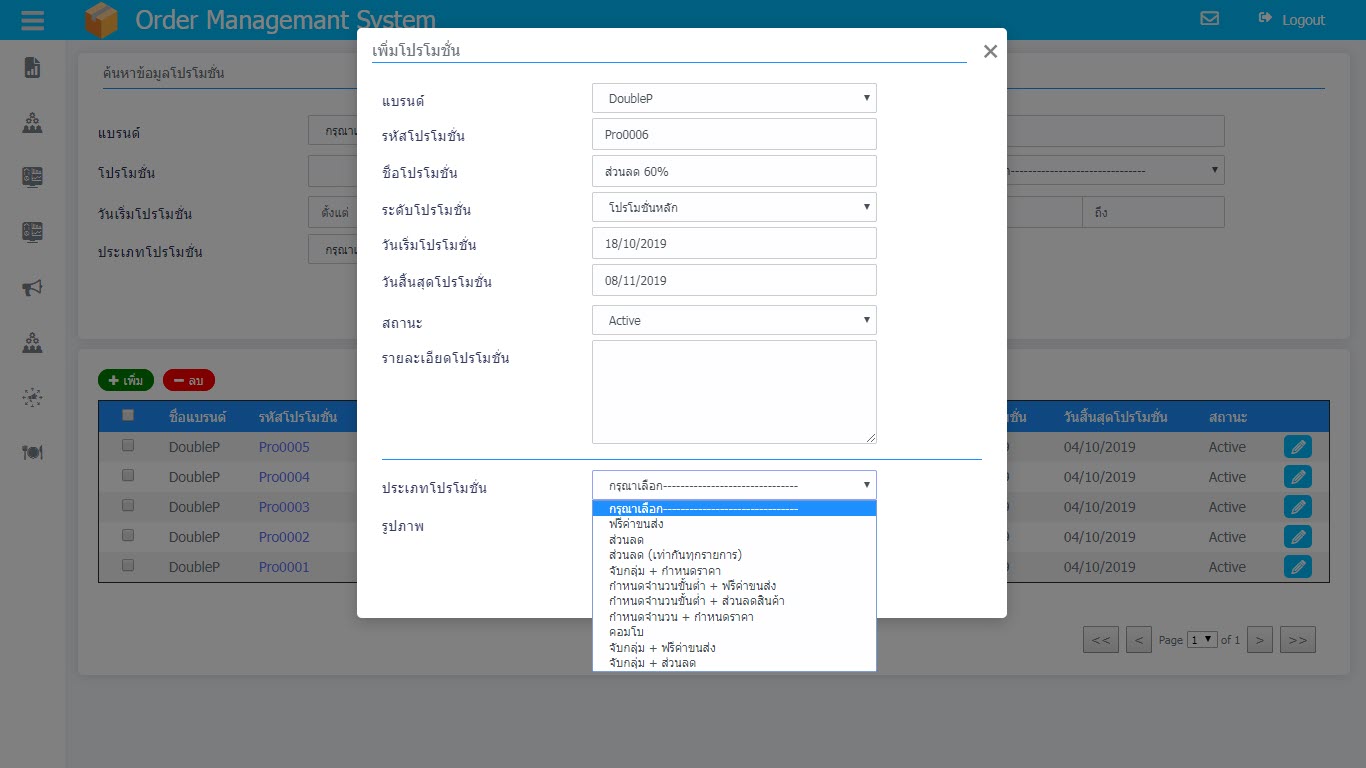This screenshot has width=1366, height=768.
Task: Check the checkbox for the Pro0005 row
Action: pos(128,446)
